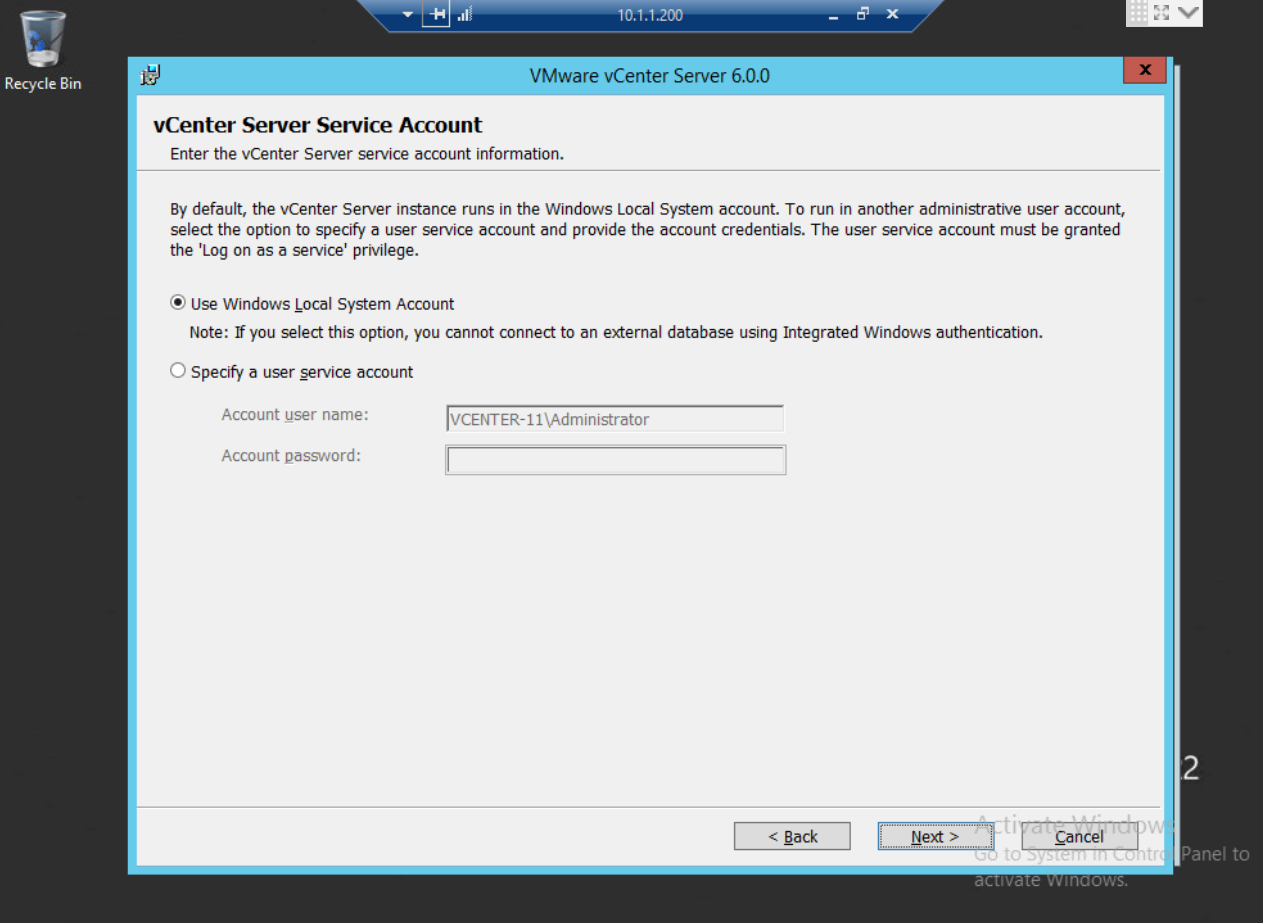
Task: Click the 'Account password:' label
Action: [x=291, y=455]
